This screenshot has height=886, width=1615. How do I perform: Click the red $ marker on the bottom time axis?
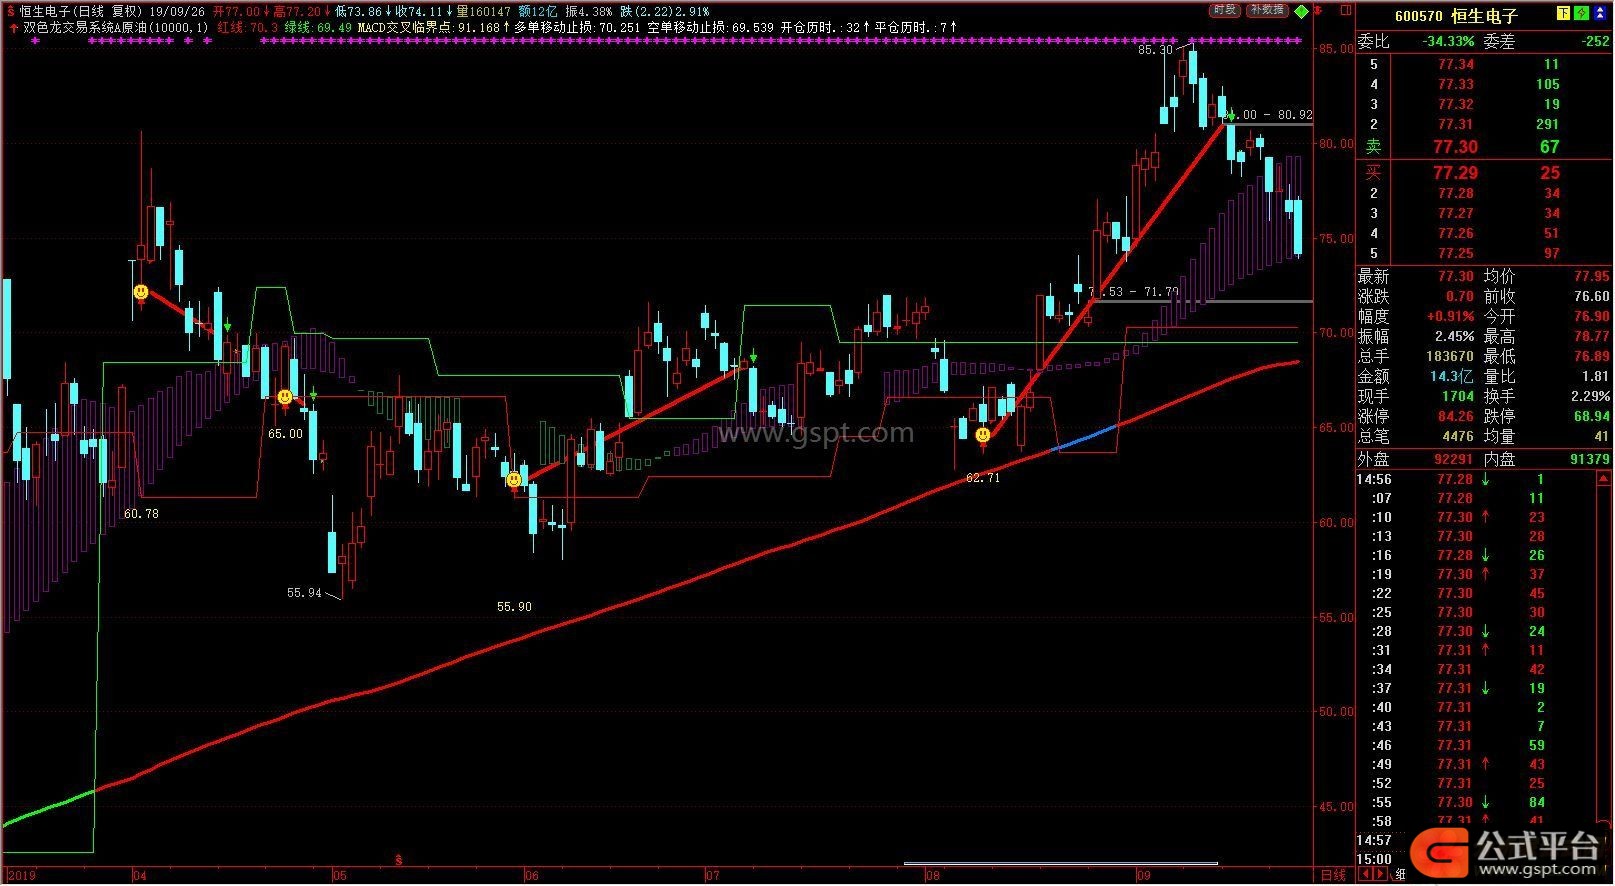click(399, 860)
